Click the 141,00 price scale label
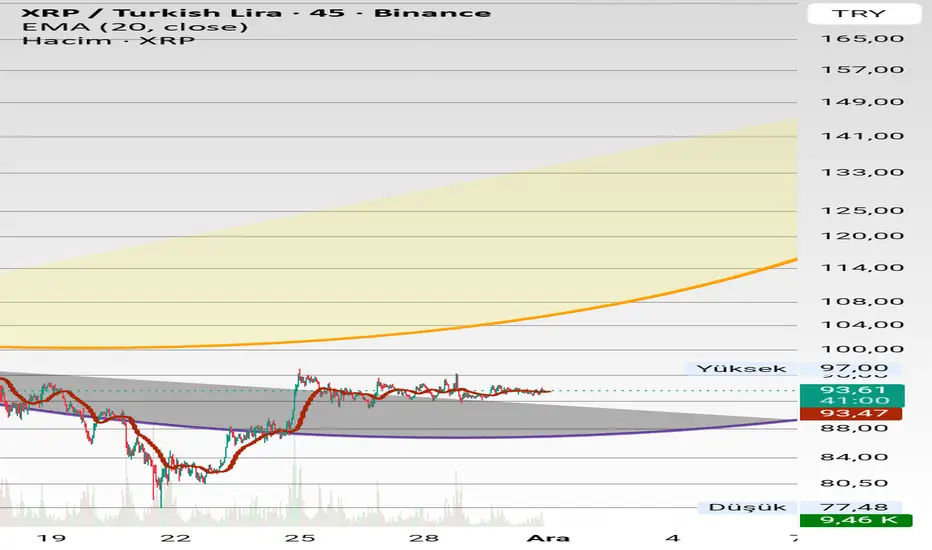Image resolution: width=932 pixels, height=550 pixels. [x=862, y=136]
